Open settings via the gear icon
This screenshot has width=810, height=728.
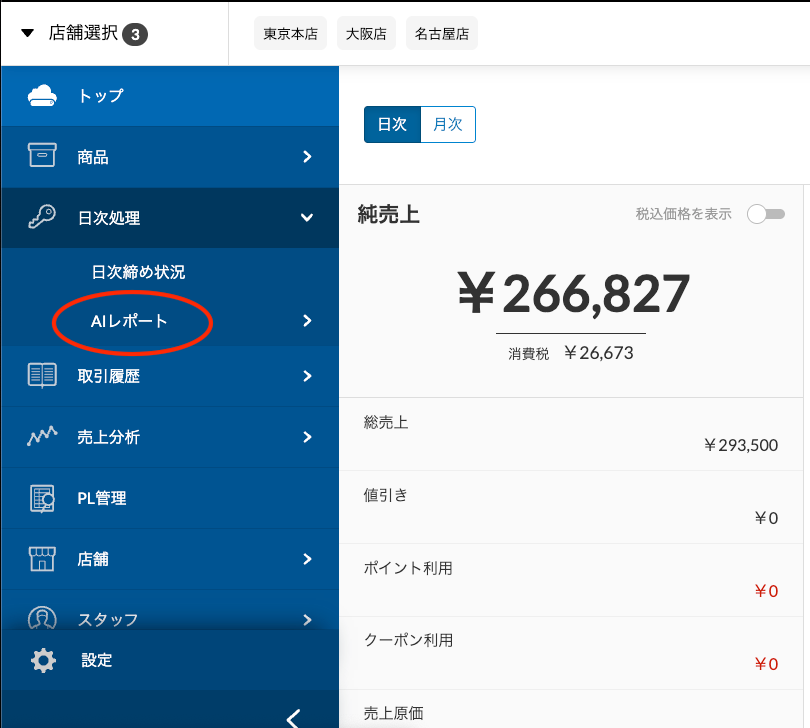click(43, 660)
